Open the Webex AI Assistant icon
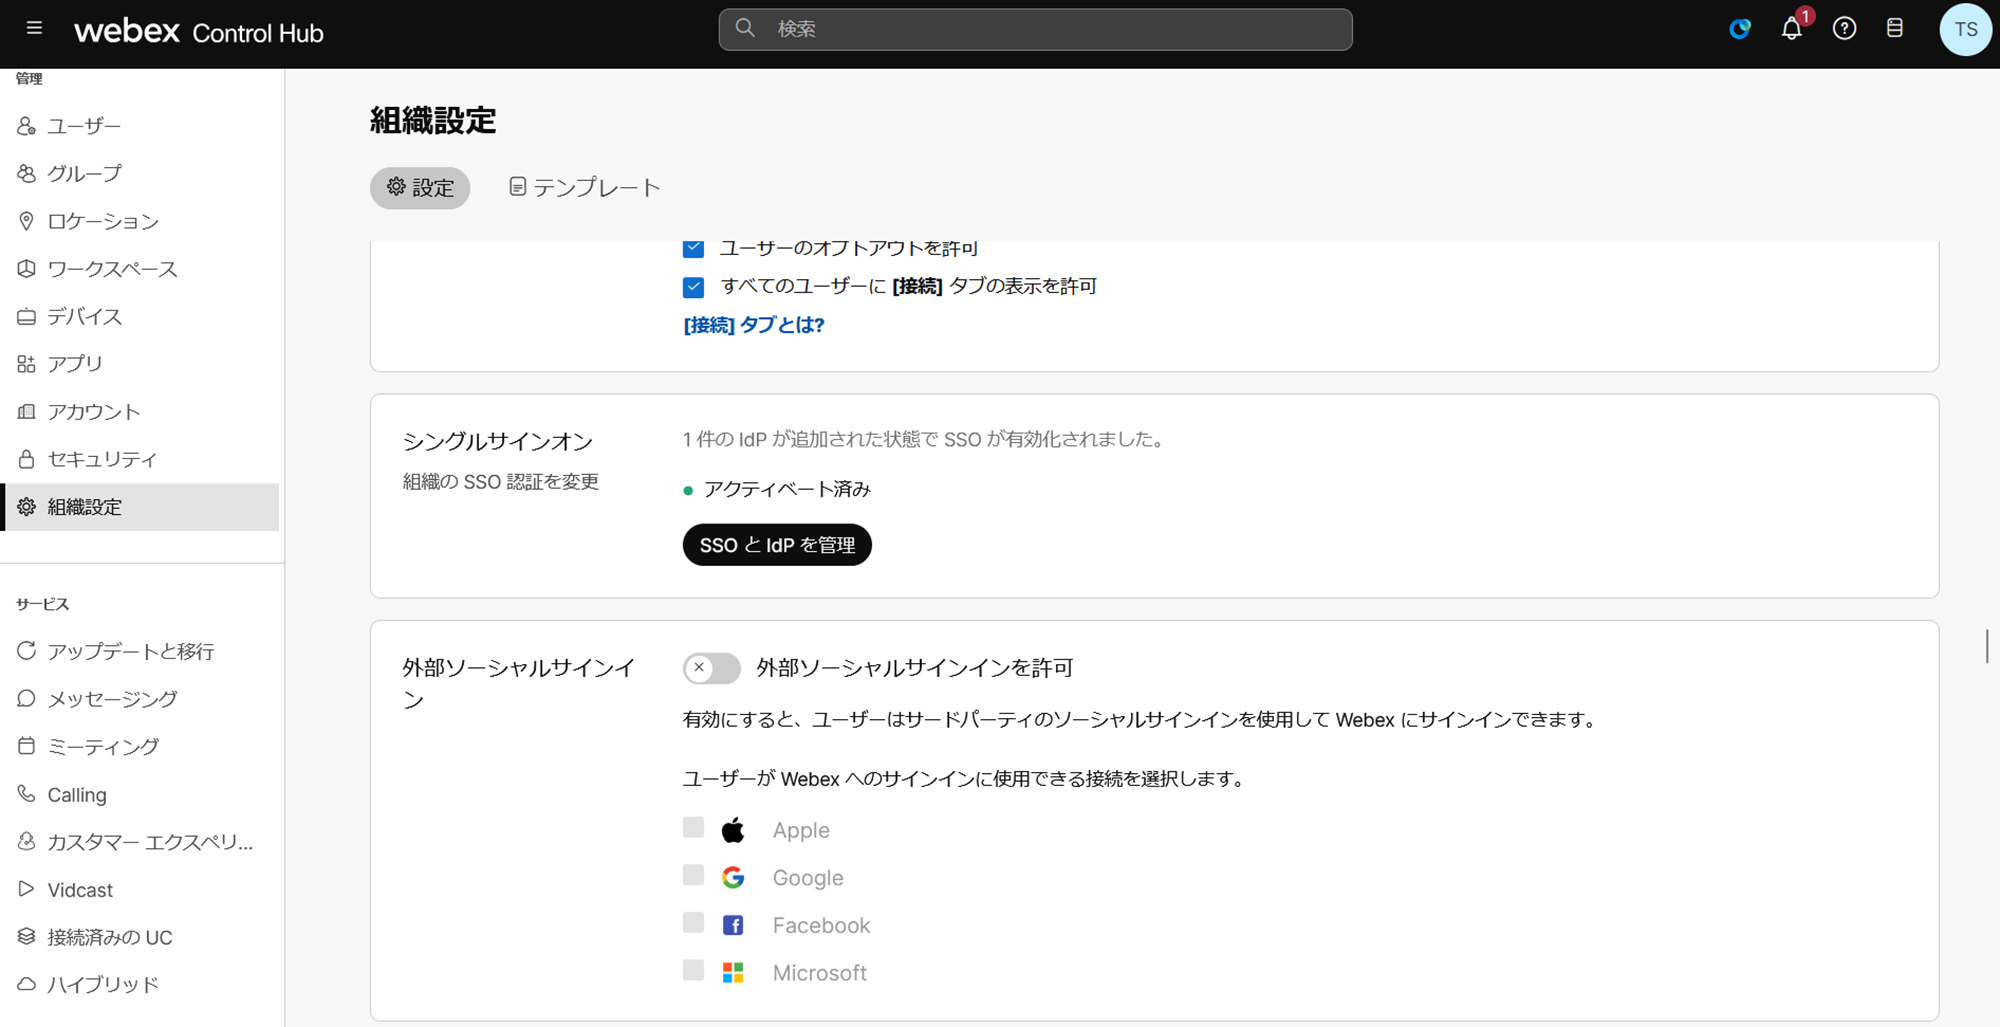 point(1740,29)
